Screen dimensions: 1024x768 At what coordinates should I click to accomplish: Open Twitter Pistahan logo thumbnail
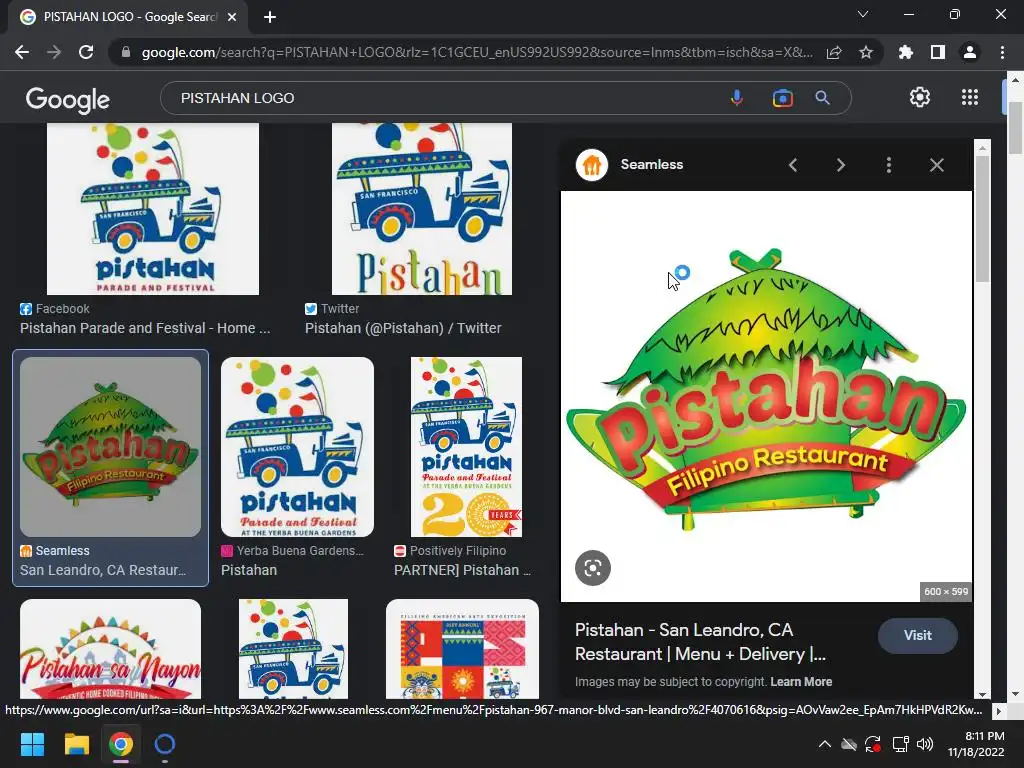[422, 209]
